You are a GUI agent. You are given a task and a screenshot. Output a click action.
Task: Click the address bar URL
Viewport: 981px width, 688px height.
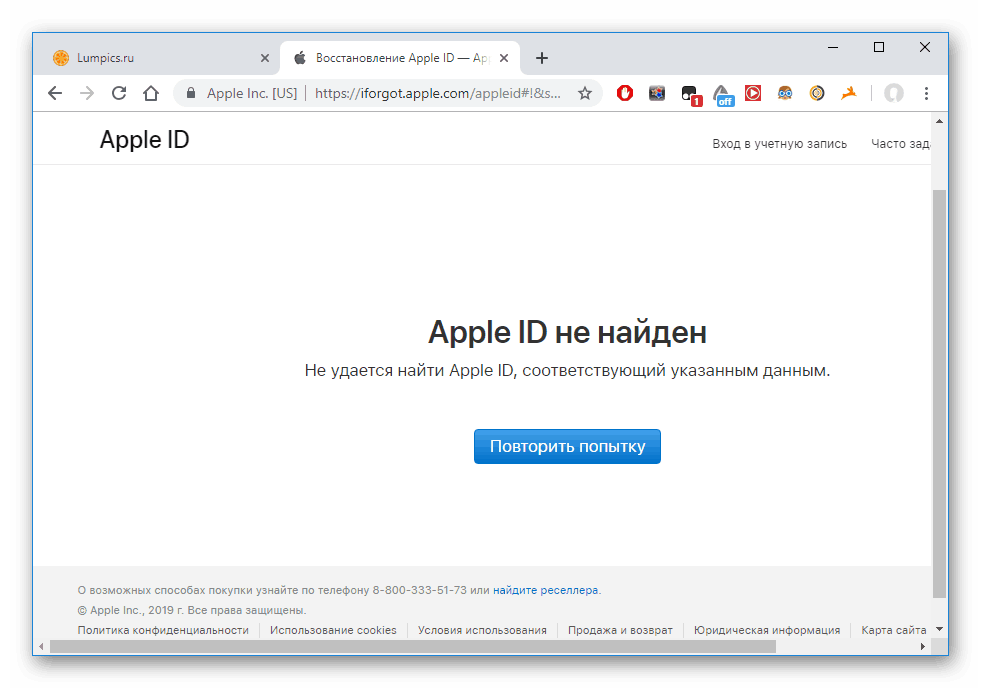coord(437,93)
